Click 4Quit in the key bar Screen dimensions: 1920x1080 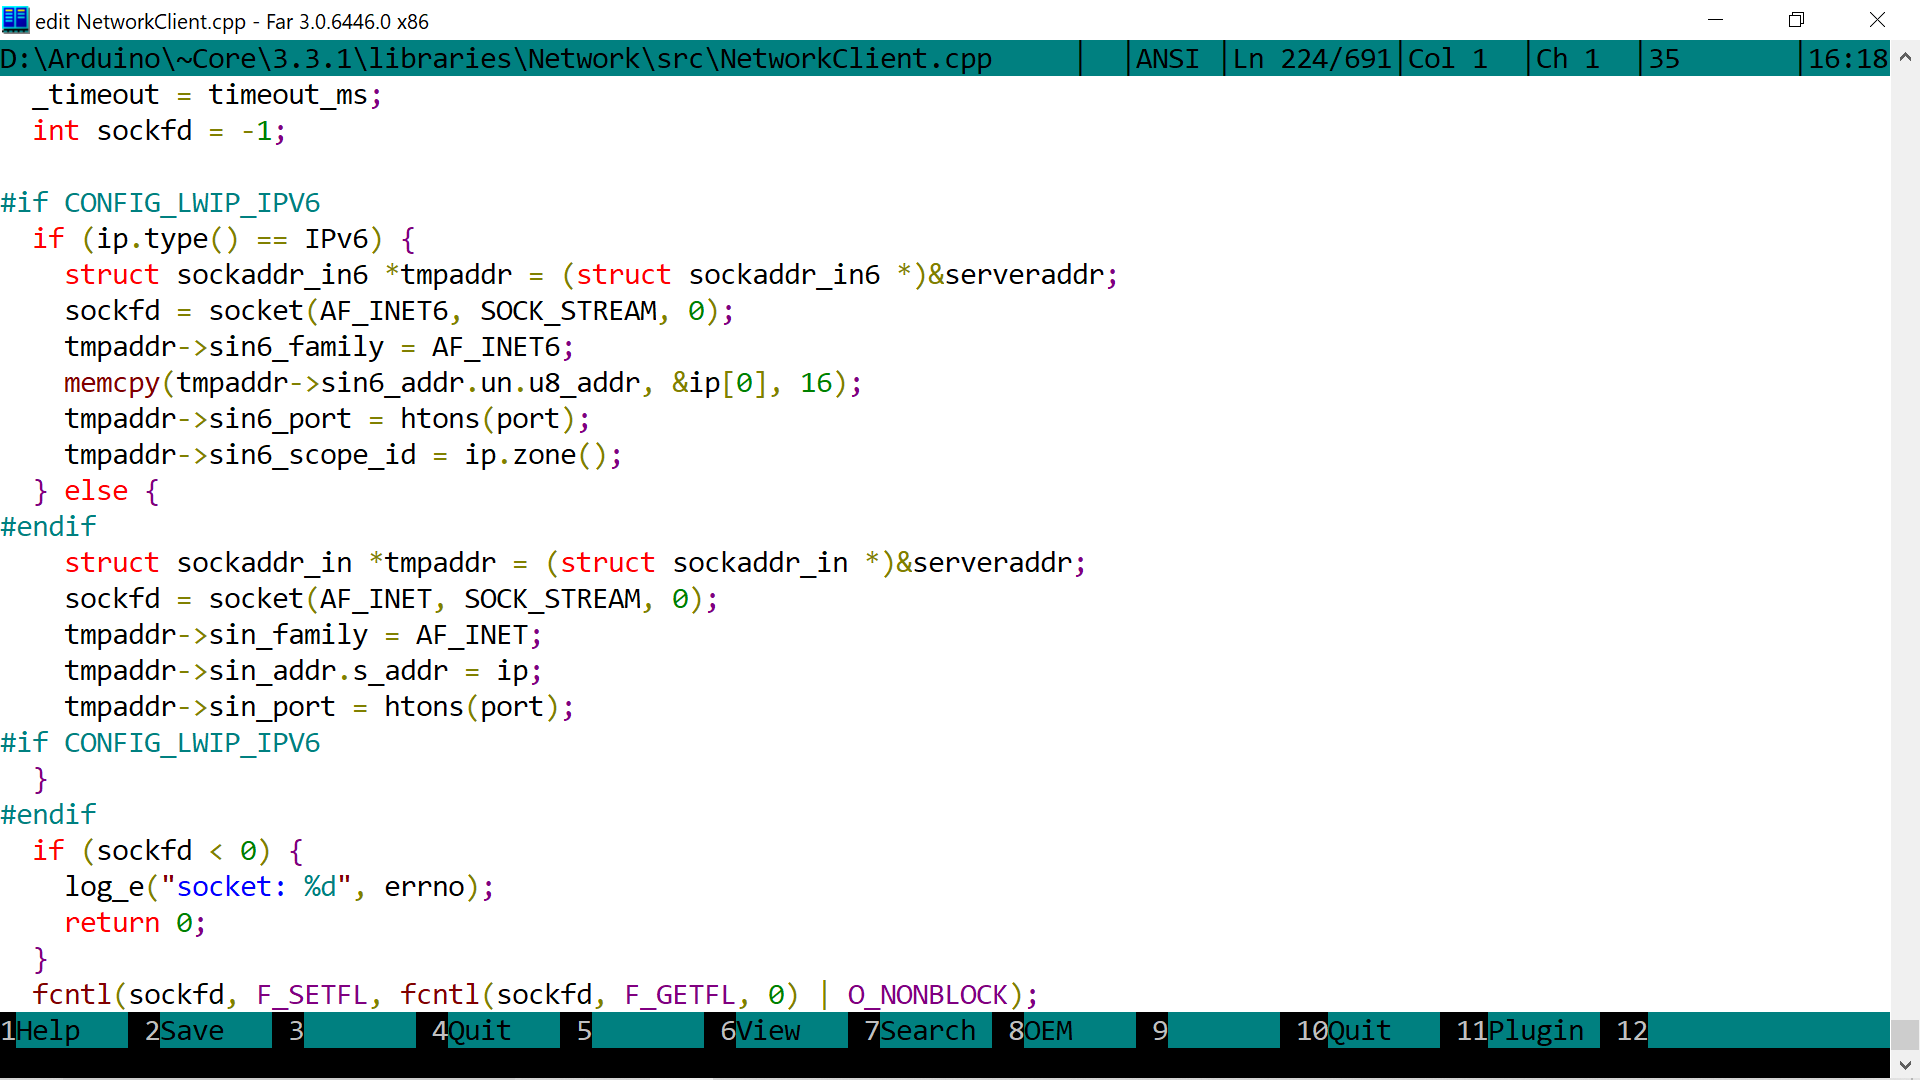click(x=477, y=1030)
